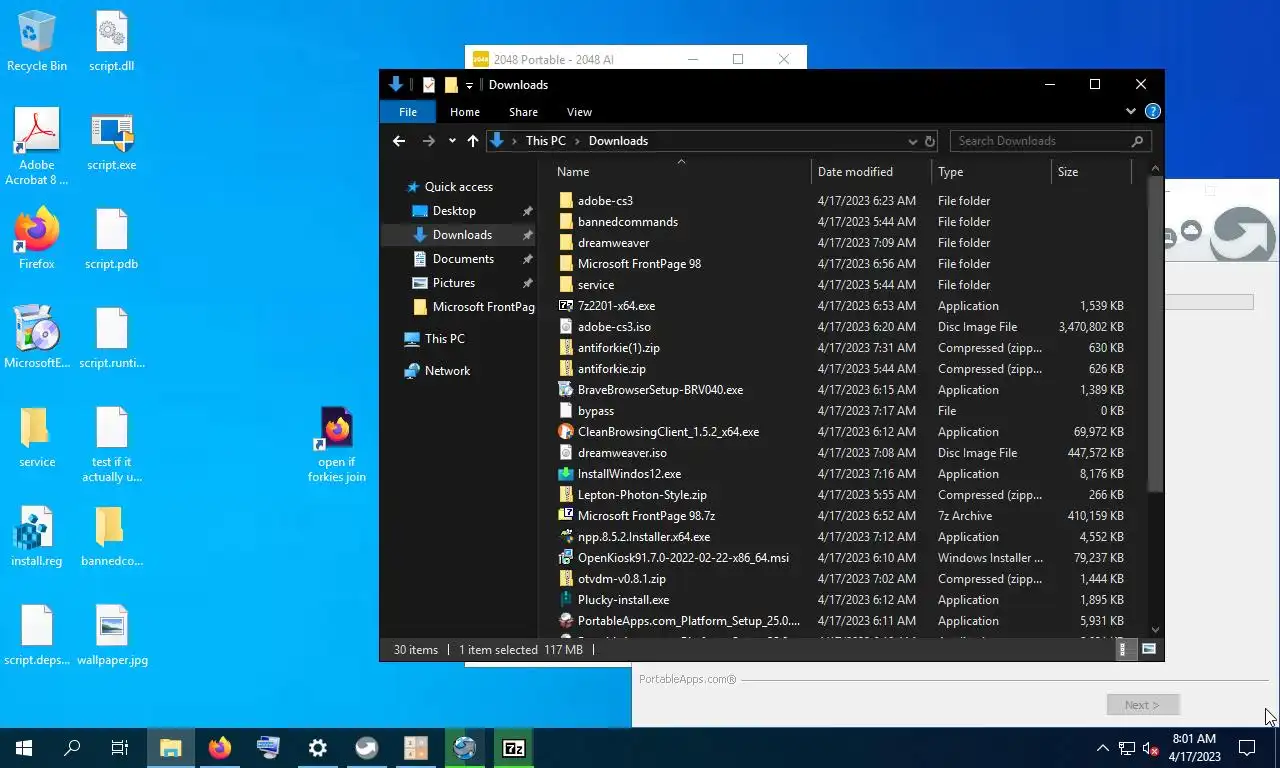Select Desktop in navigation pane
Screen dimensions: 1280x768
[454, 211]
